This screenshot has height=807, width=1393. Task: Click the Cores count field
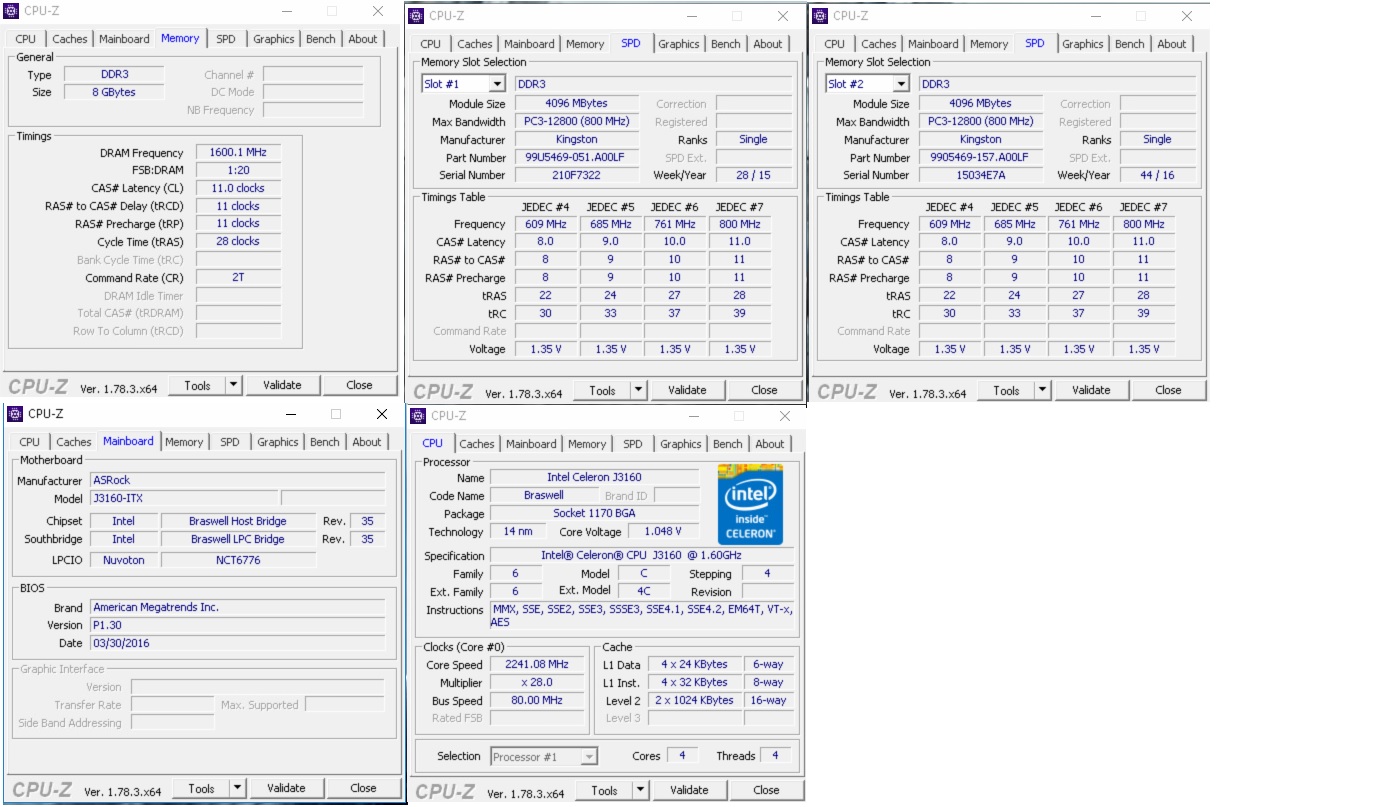point(682,756)
